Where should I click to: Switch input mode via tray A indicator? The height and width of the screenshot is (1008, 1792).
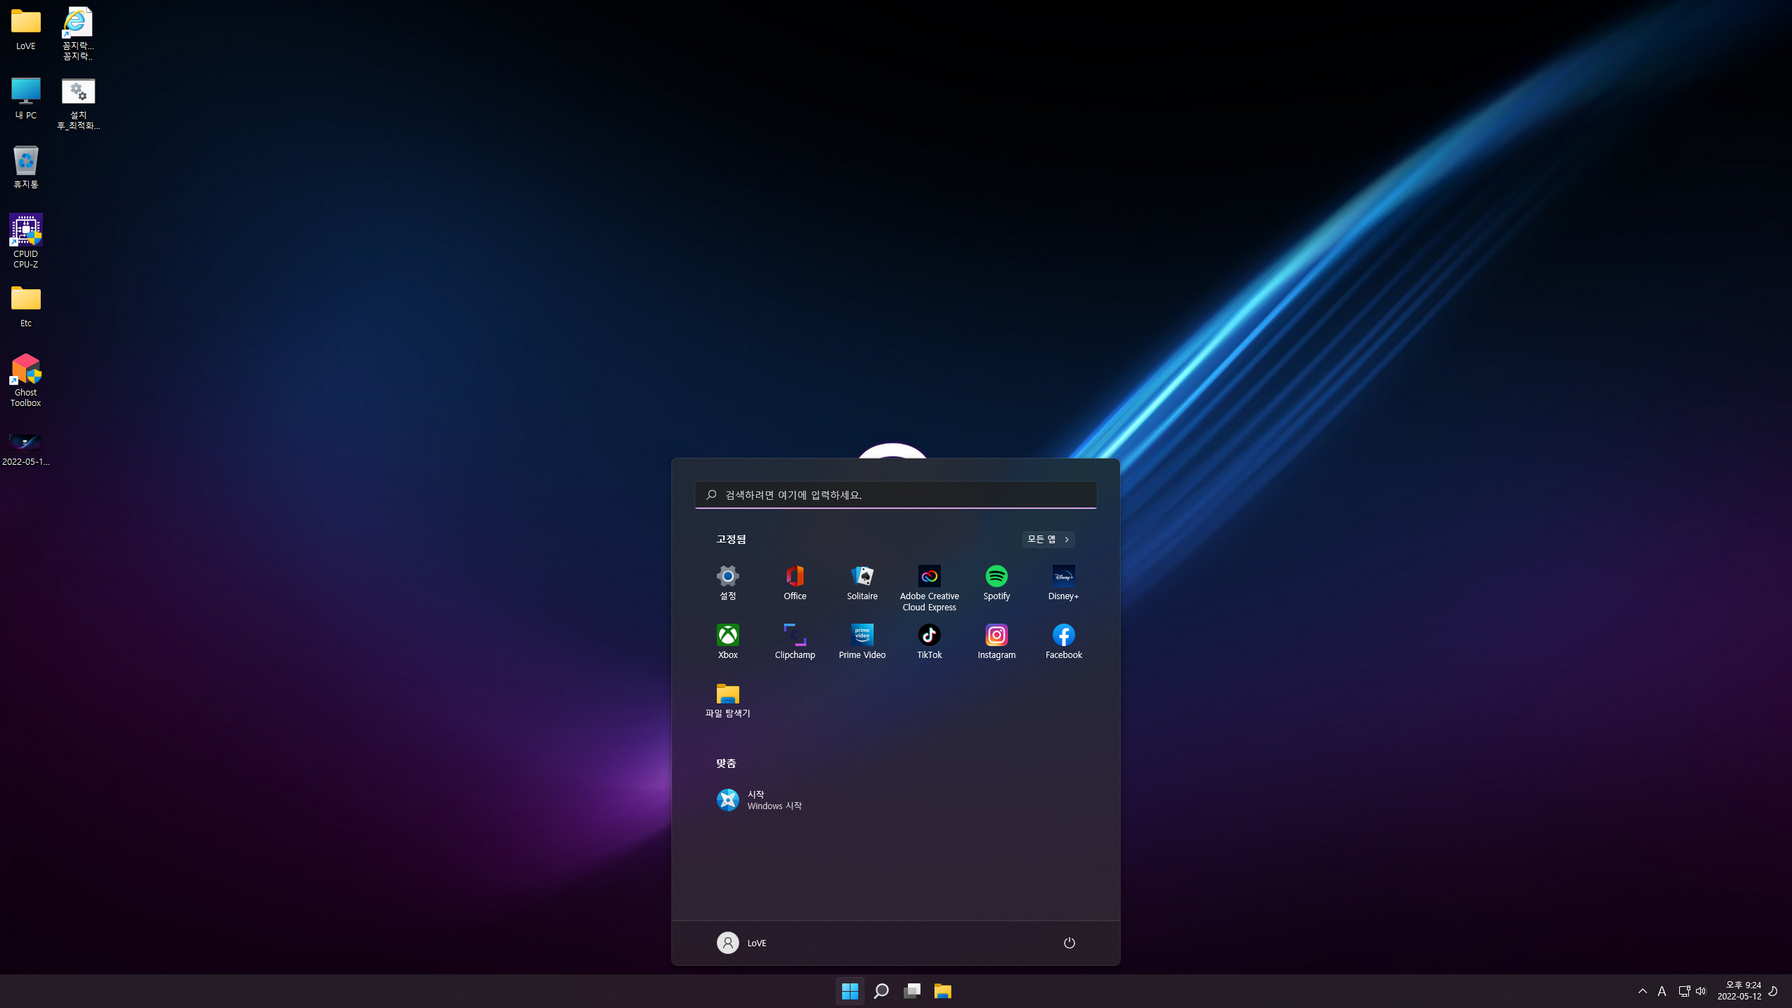1662,991
